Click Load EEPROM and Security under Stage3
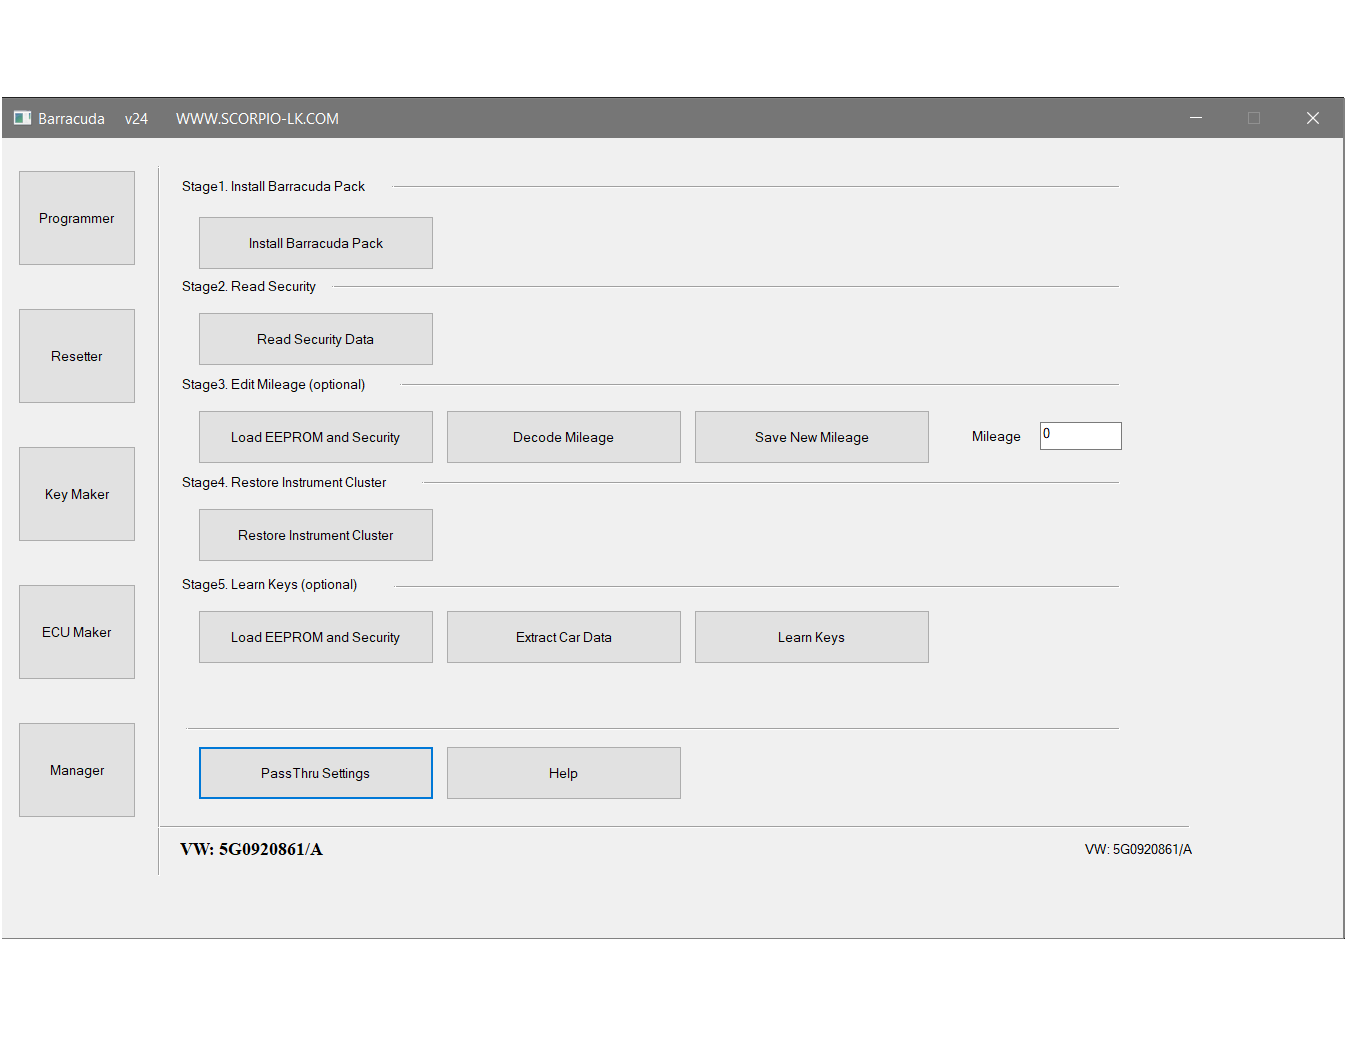Screen dimensions: 1346x1037 [x=316, y=437]
